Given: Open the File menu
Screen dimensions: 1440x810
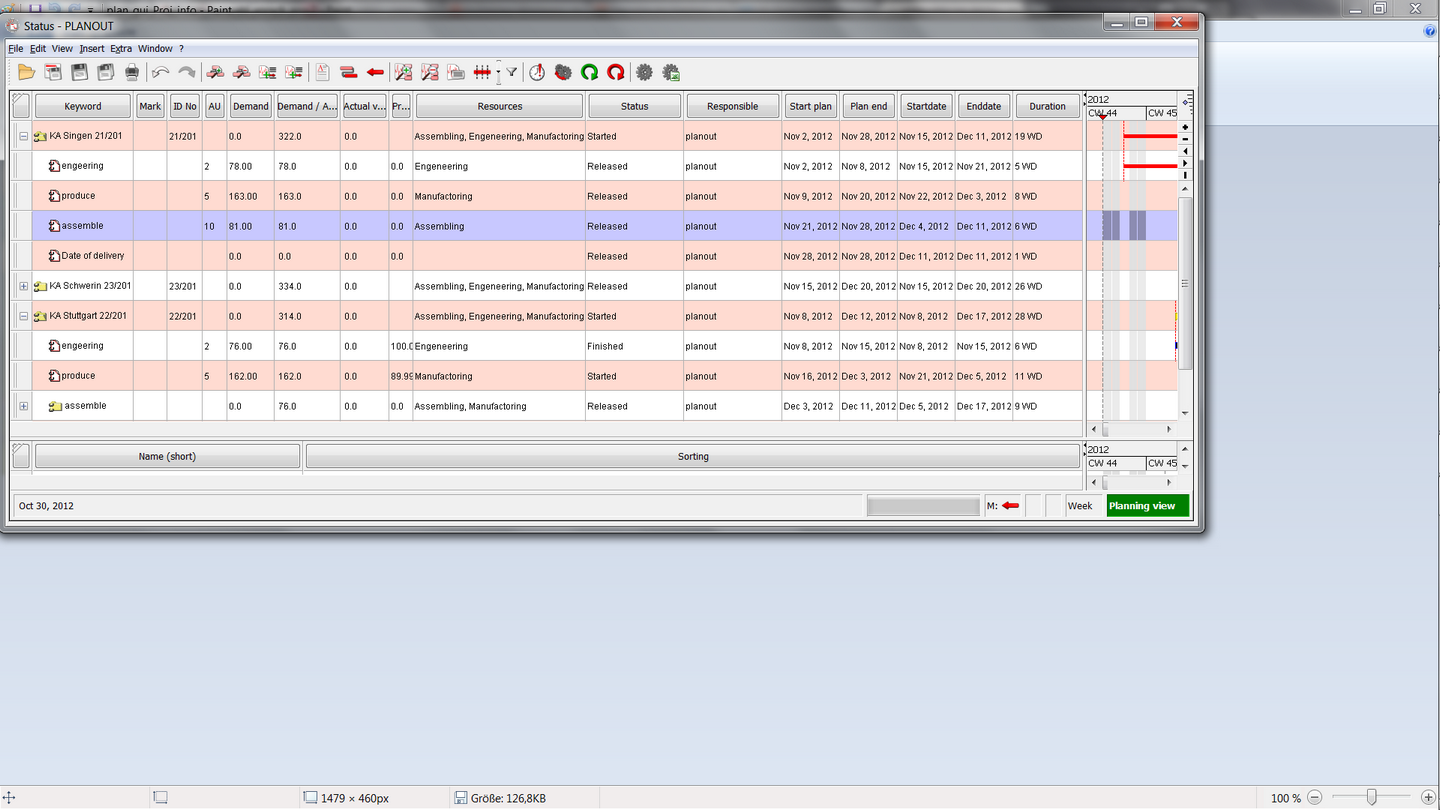Looking at the screenshot, I should point(15,48).
